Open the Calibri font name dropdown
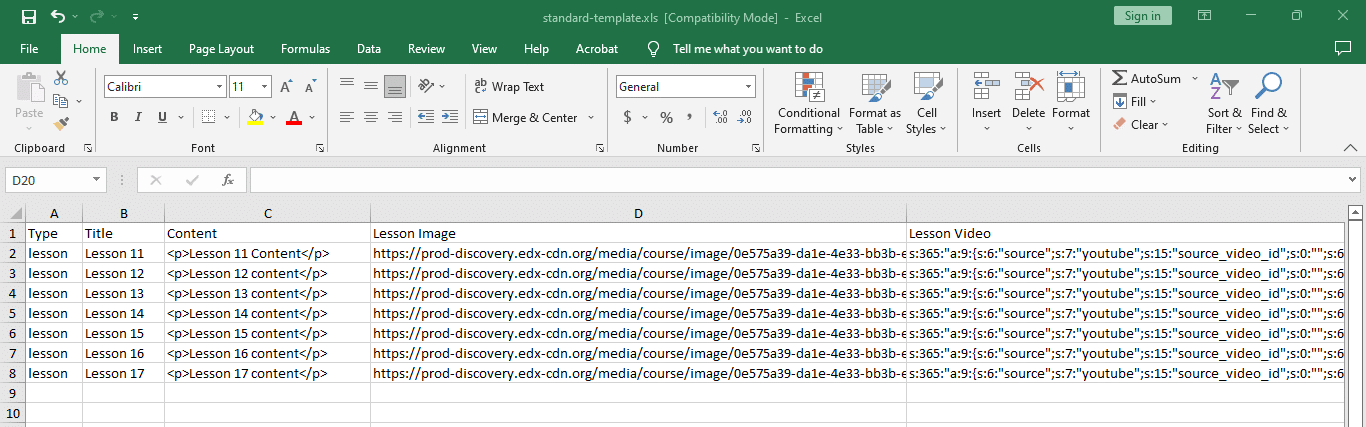 219,87
